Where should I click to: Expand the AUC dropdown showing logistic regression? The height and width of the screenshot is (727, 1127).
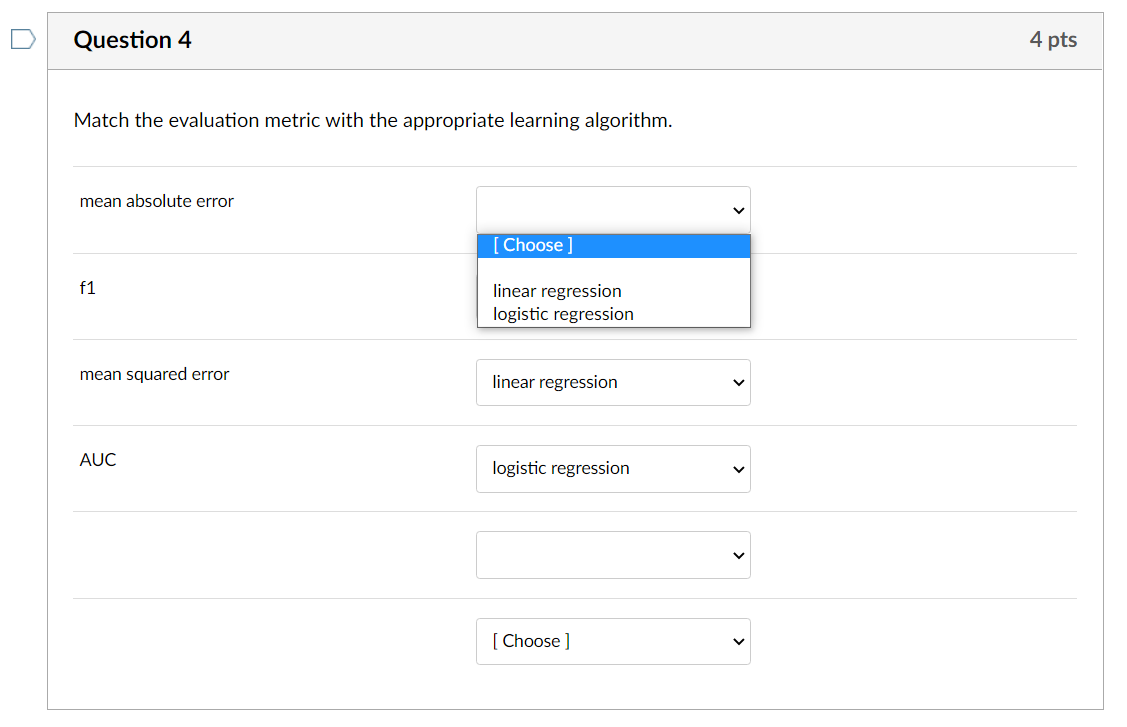(612, 469)
